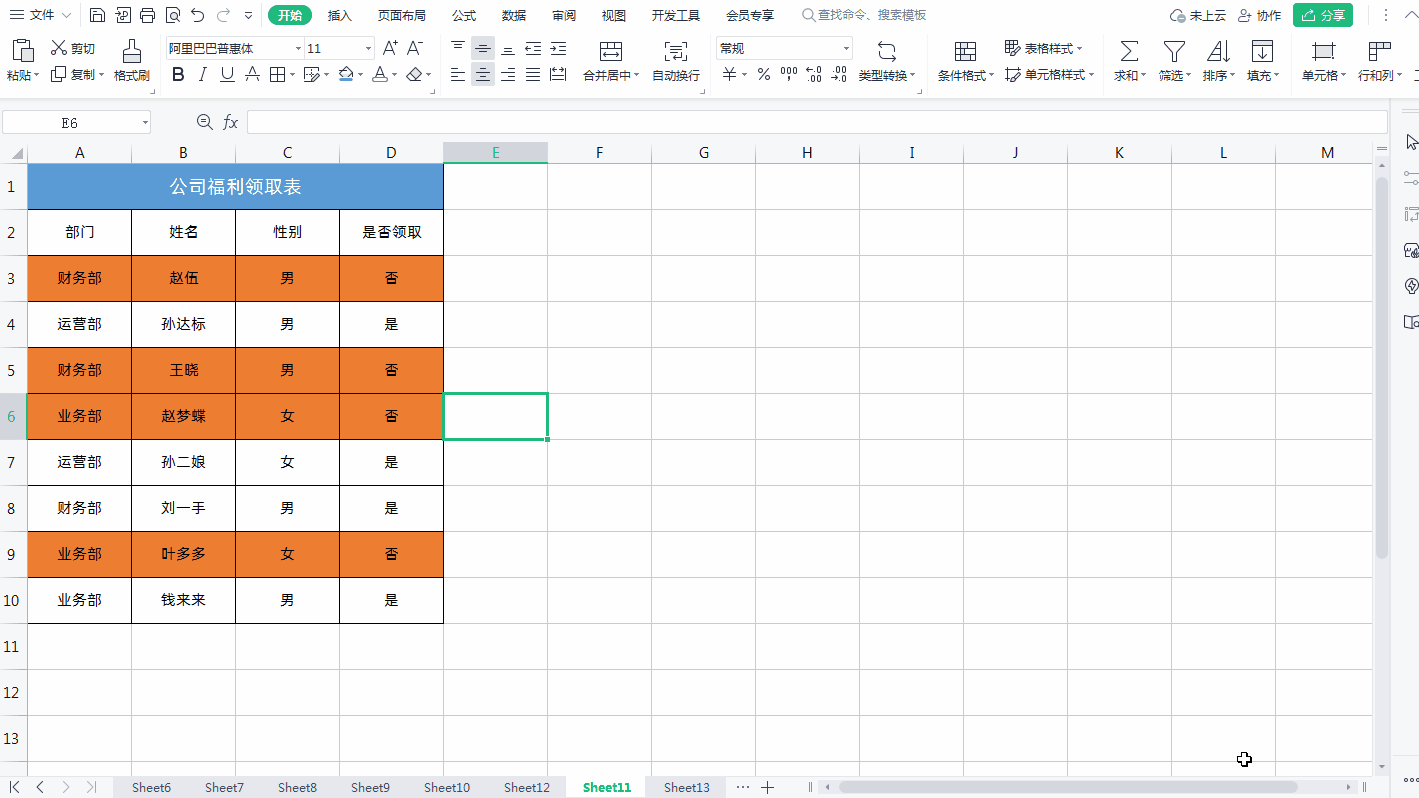Increase font size with A+ icon

[390, 48]
